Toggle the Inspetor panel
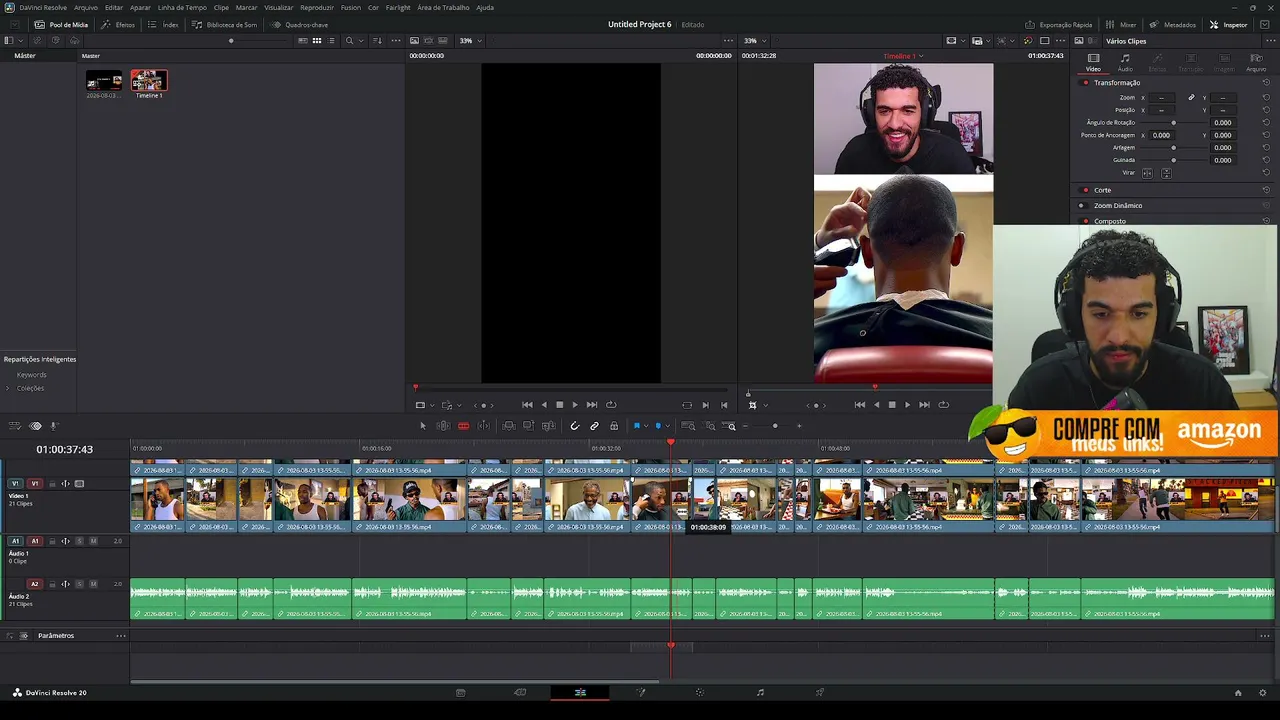The image size is (1280, 720). coord(1228,24)
